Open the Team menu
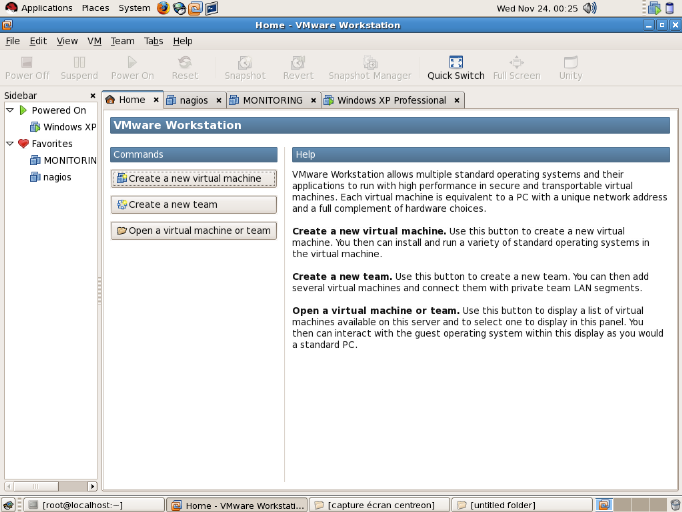Screen dimensions: 682x512 [x=122, y=41]
